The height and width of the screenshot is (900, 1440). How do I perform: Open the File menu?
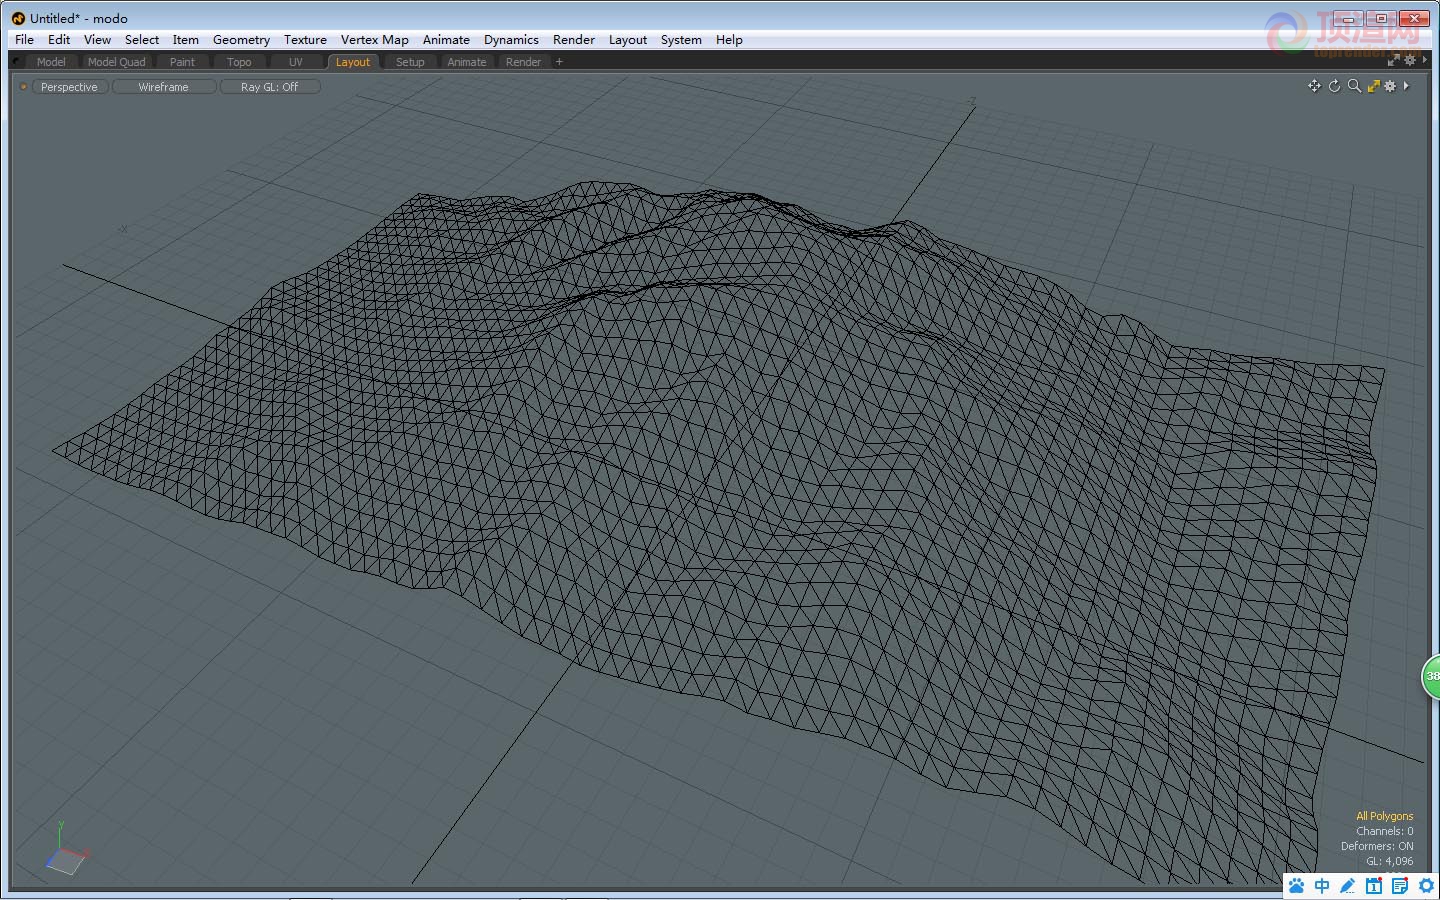(x=24, y=40)
